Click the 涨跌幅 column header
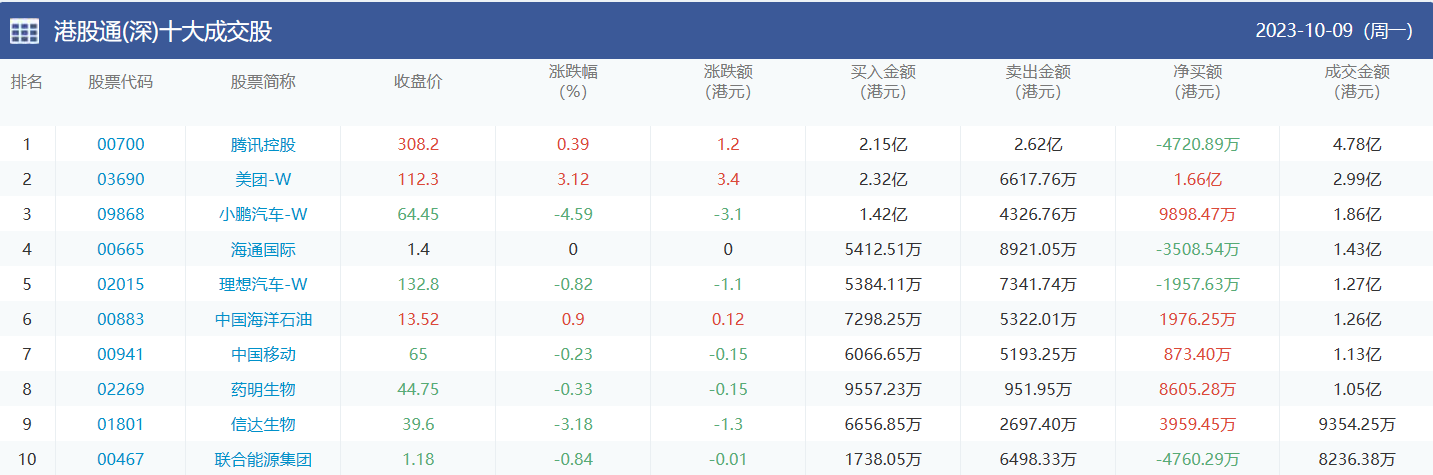 [x=573, y=82]
